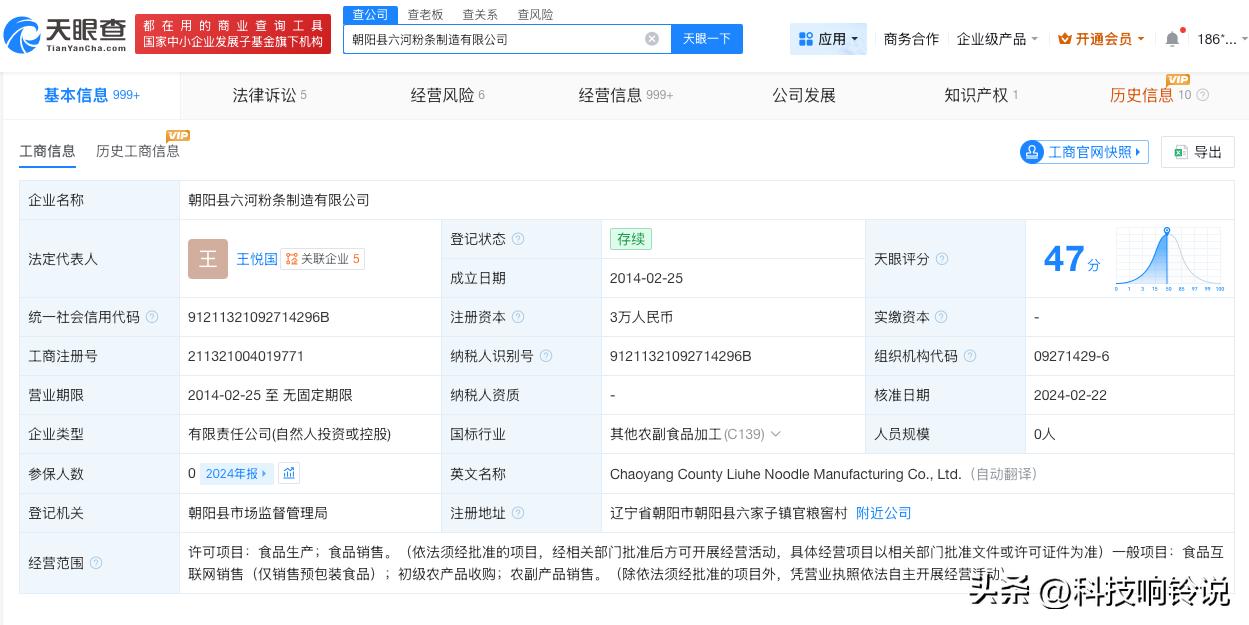This screenshot has width=1249, height=625.
Task: Select the 法律诉讼 tab
Action: click(x=269, y=95)
